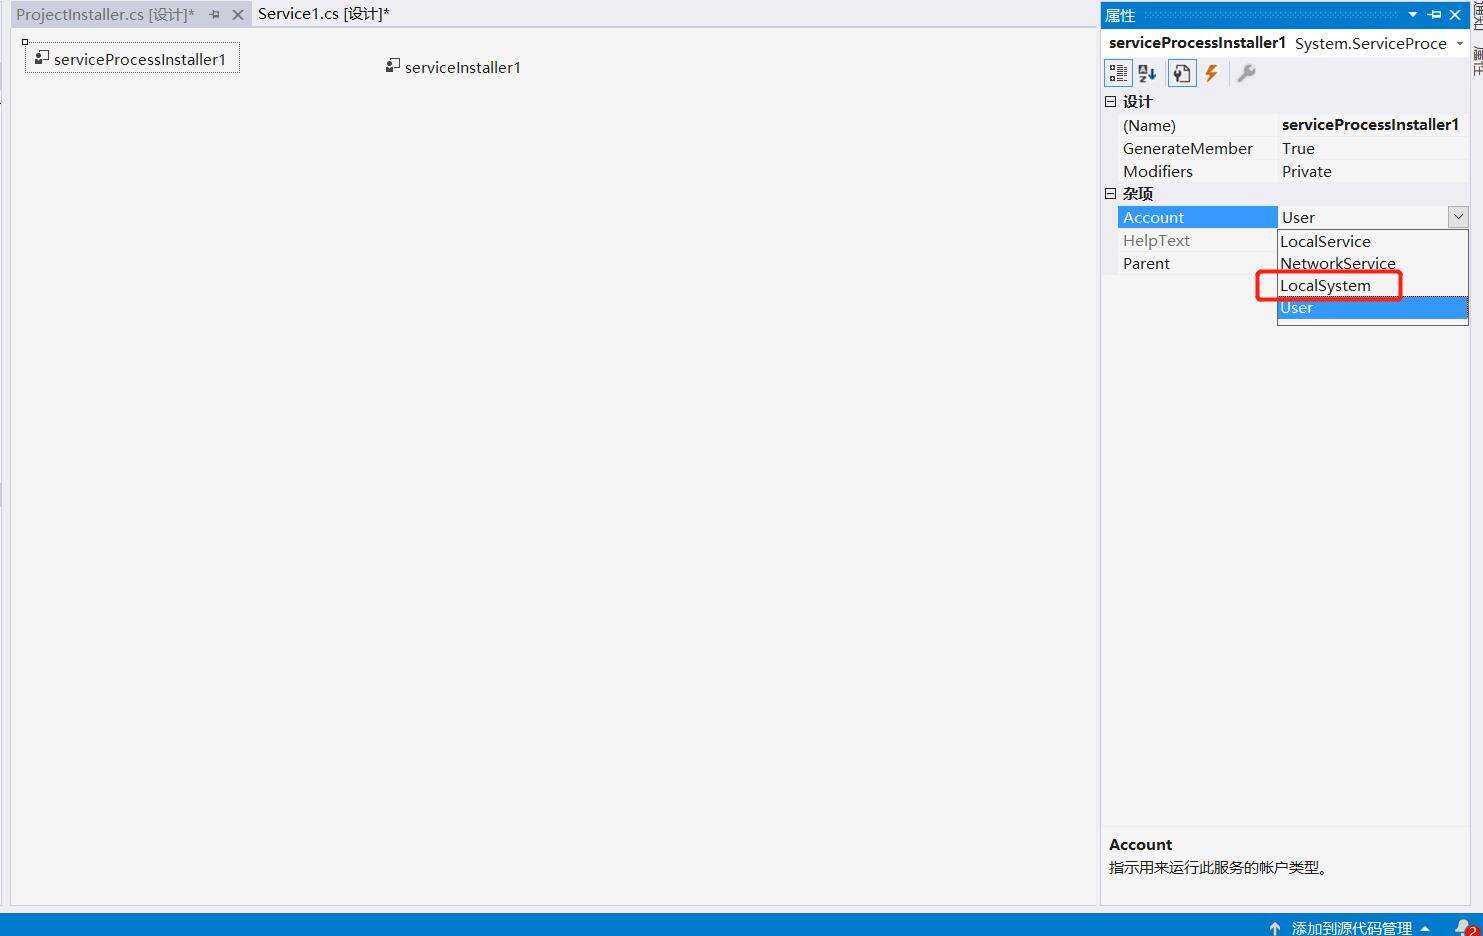
Task: Open the Properties window position menu
Action: point(1413,15)
